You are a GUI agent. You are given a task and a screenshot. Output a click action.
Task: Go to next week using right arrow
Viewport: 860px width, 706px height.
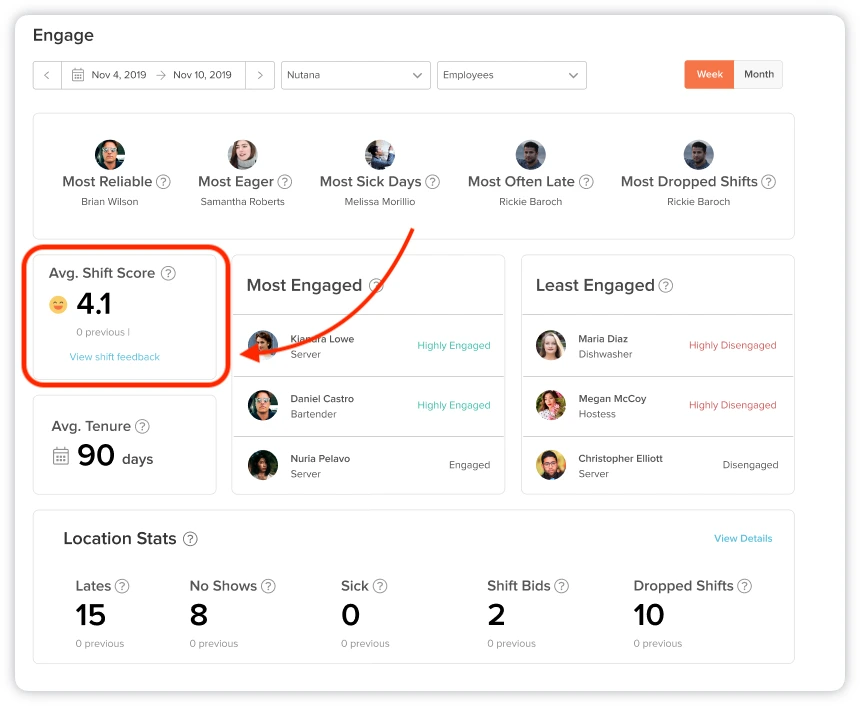pos(260,75)
